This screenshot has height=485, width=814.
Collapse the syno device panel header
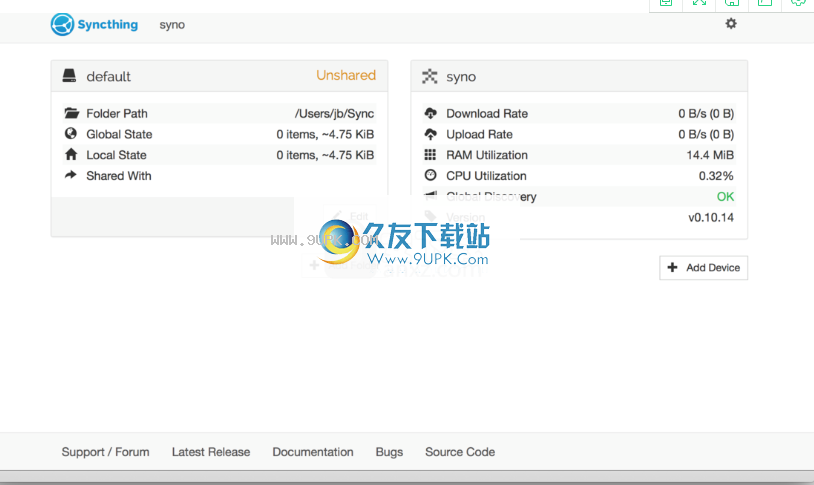pos(579,76)
